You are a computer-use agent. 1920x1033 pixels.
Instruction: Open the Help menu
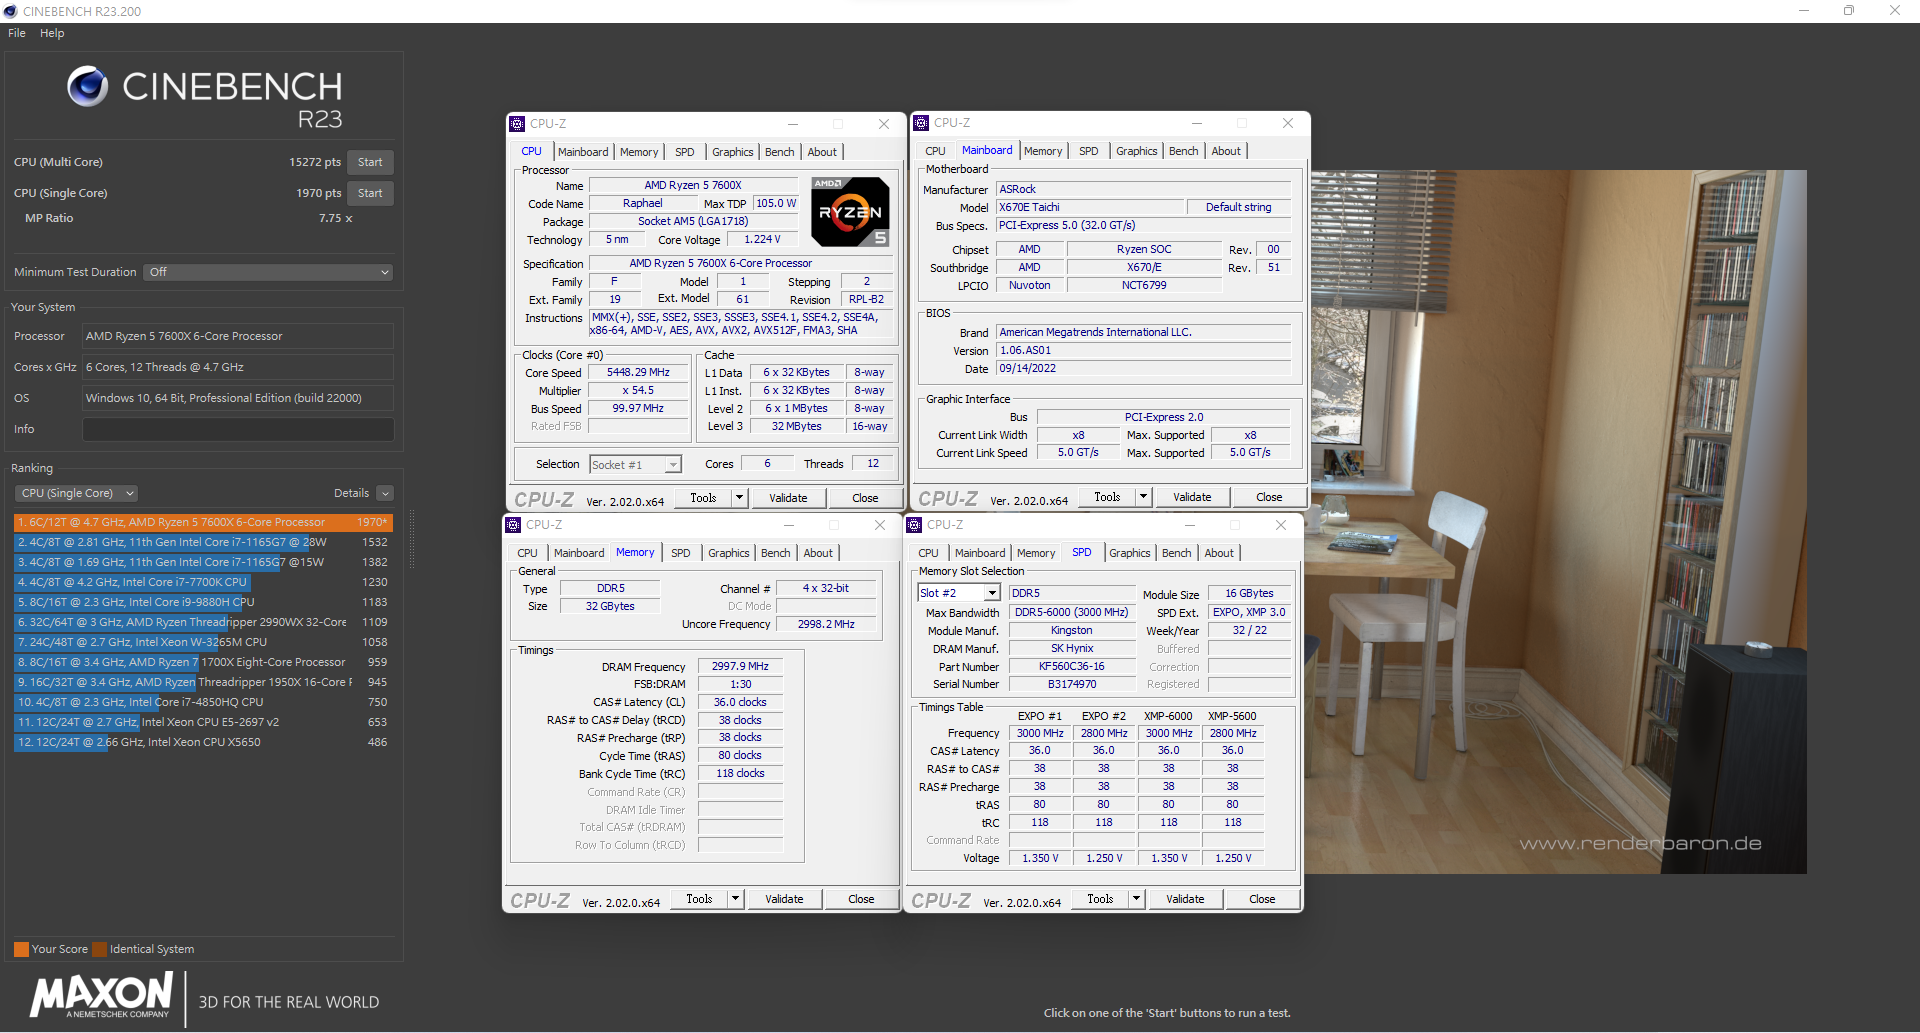[x=52, y=33]
